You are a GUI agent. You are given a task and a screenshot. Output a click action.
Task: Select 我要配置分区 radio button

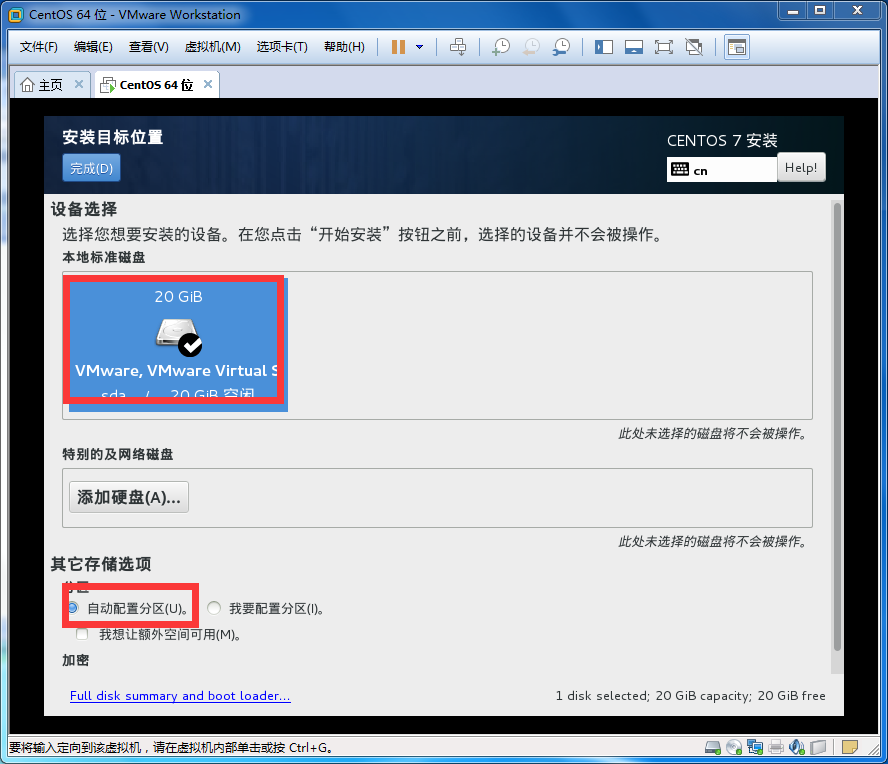[214, 608]
